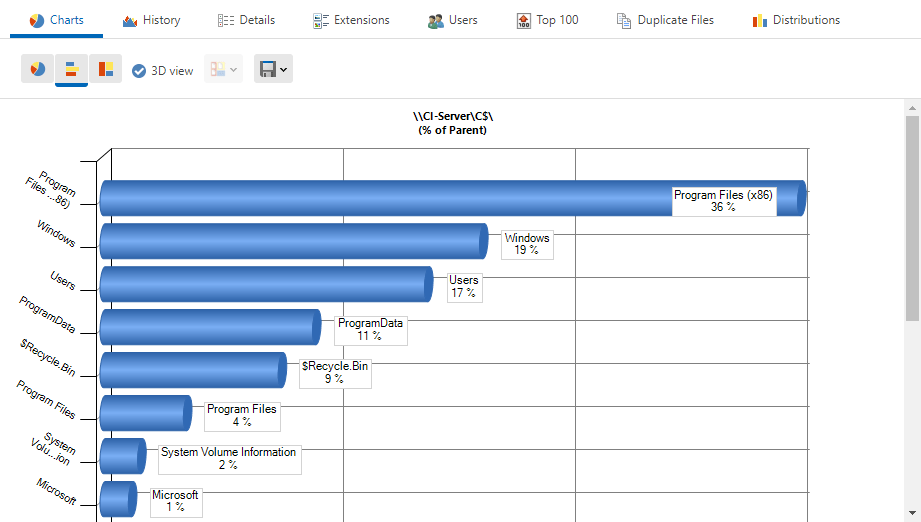The image size is (921, 522).
Task: Click the Users tab icon
Action: [435, 21]
